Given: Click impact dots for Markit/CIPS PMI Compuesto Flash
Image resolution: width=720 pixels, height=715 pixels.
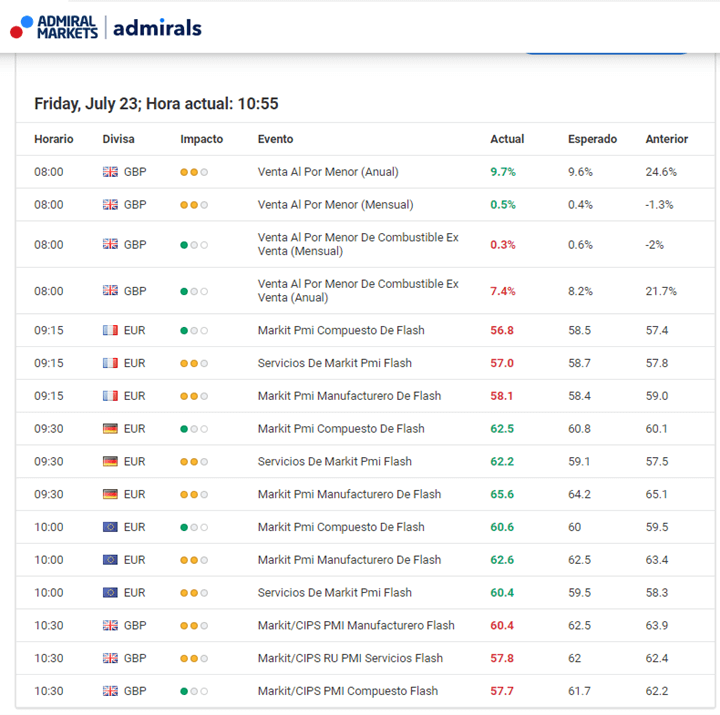Looking at the screenshot, I should (x=194, y=691).
